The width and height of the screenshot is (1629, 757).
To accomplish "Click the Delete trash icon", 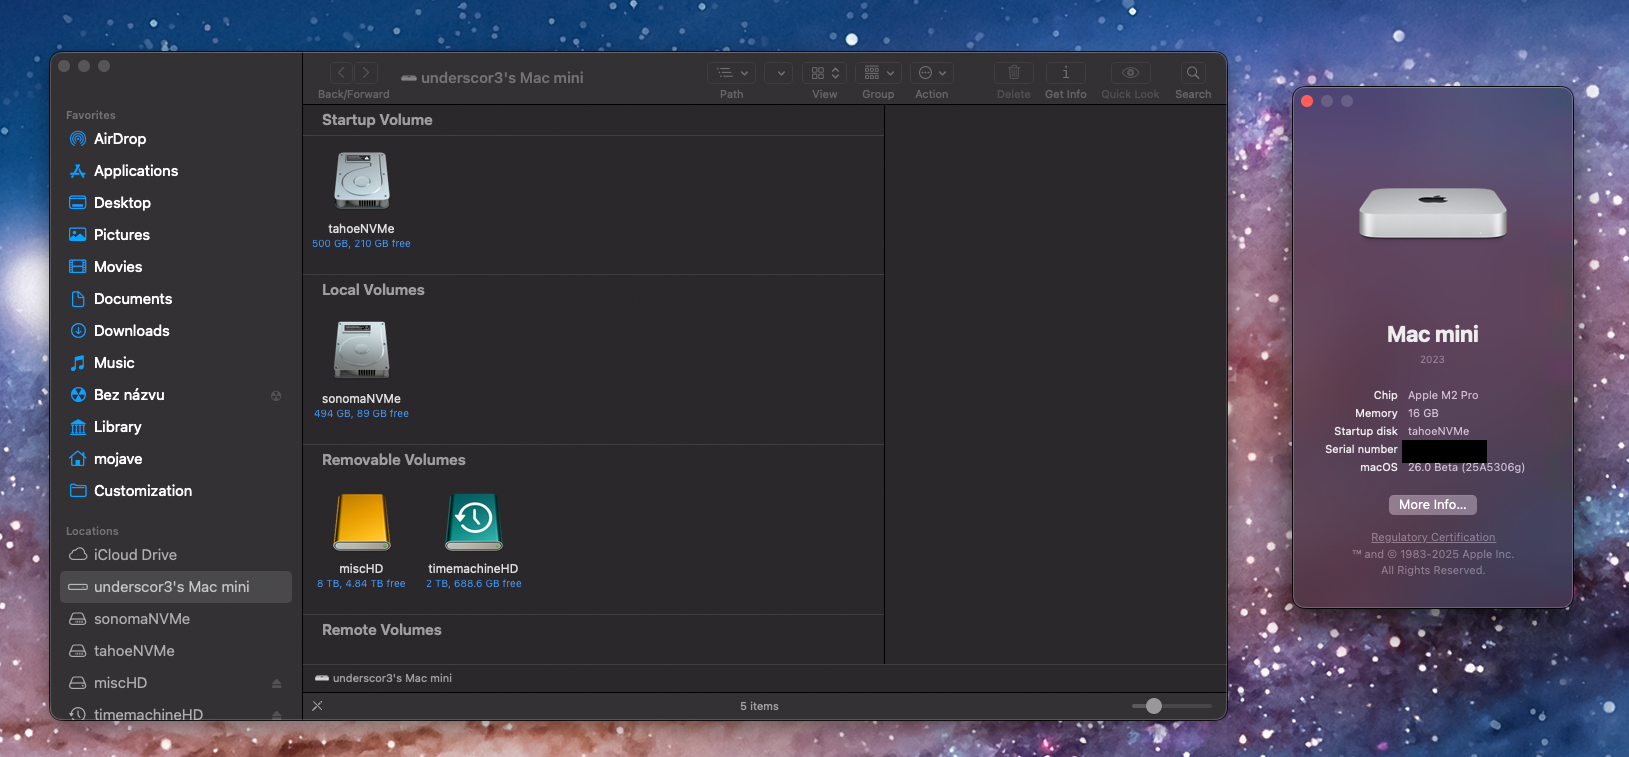I will (1014, 73).
